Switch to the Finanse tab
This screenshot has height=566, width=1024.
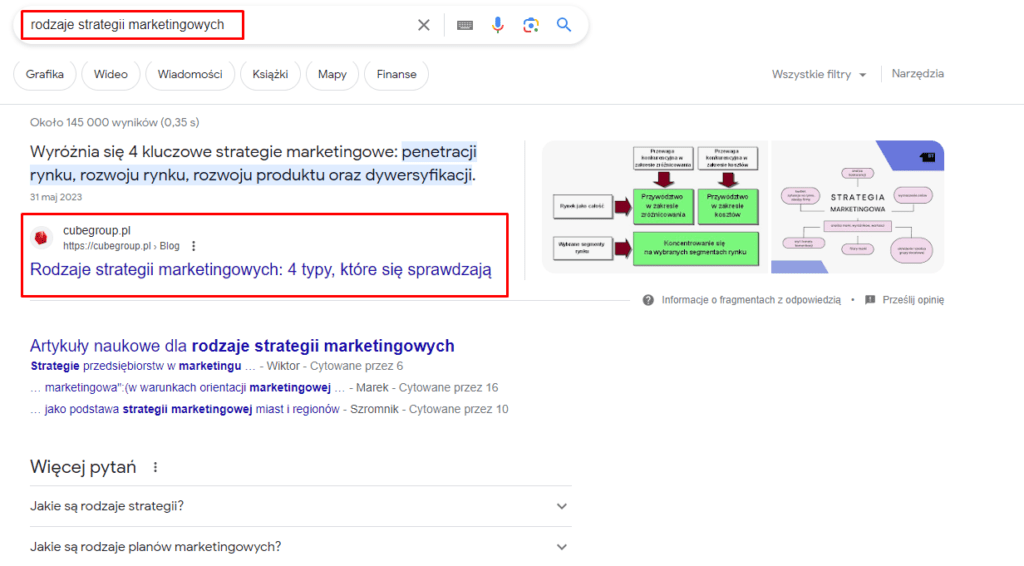(x=396, y=74)
